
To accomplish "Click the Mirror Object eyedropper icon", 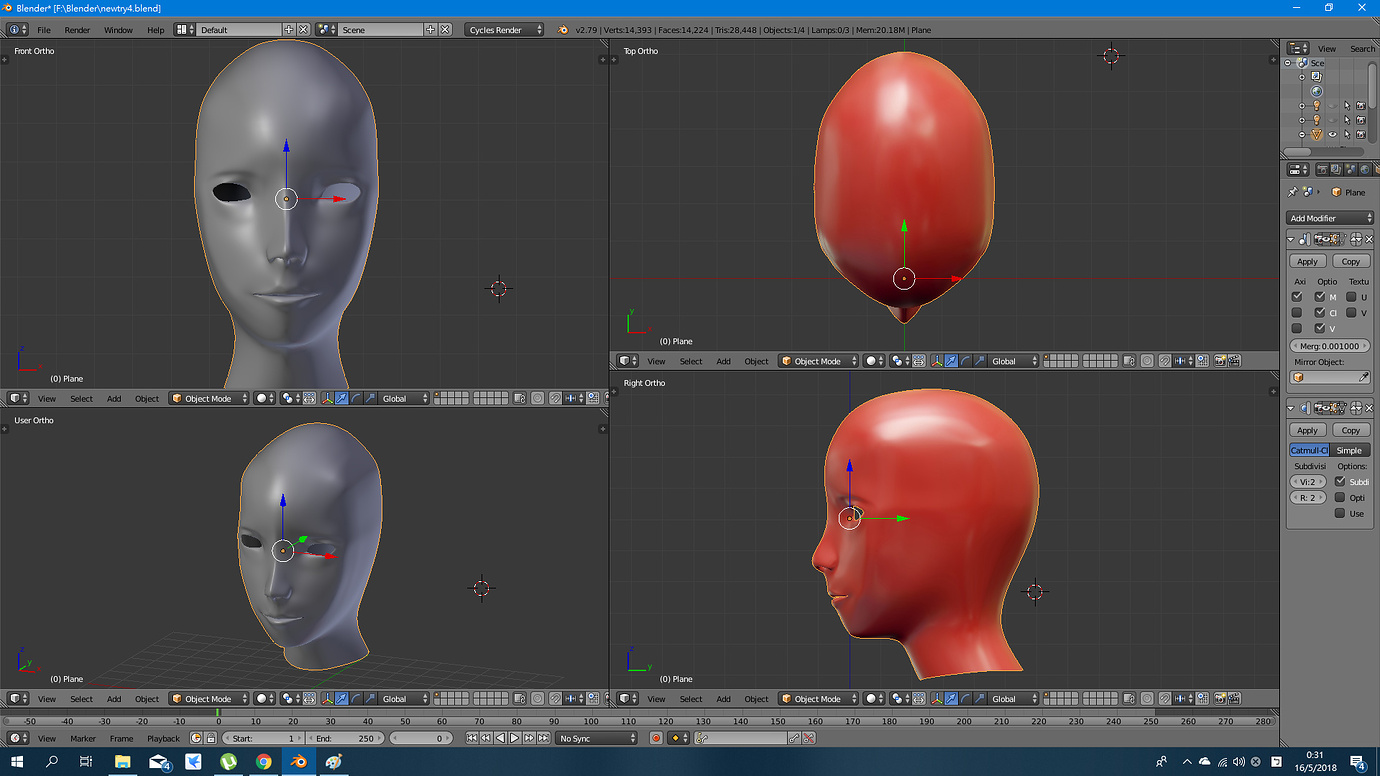I will click(x=1364, y=377).
